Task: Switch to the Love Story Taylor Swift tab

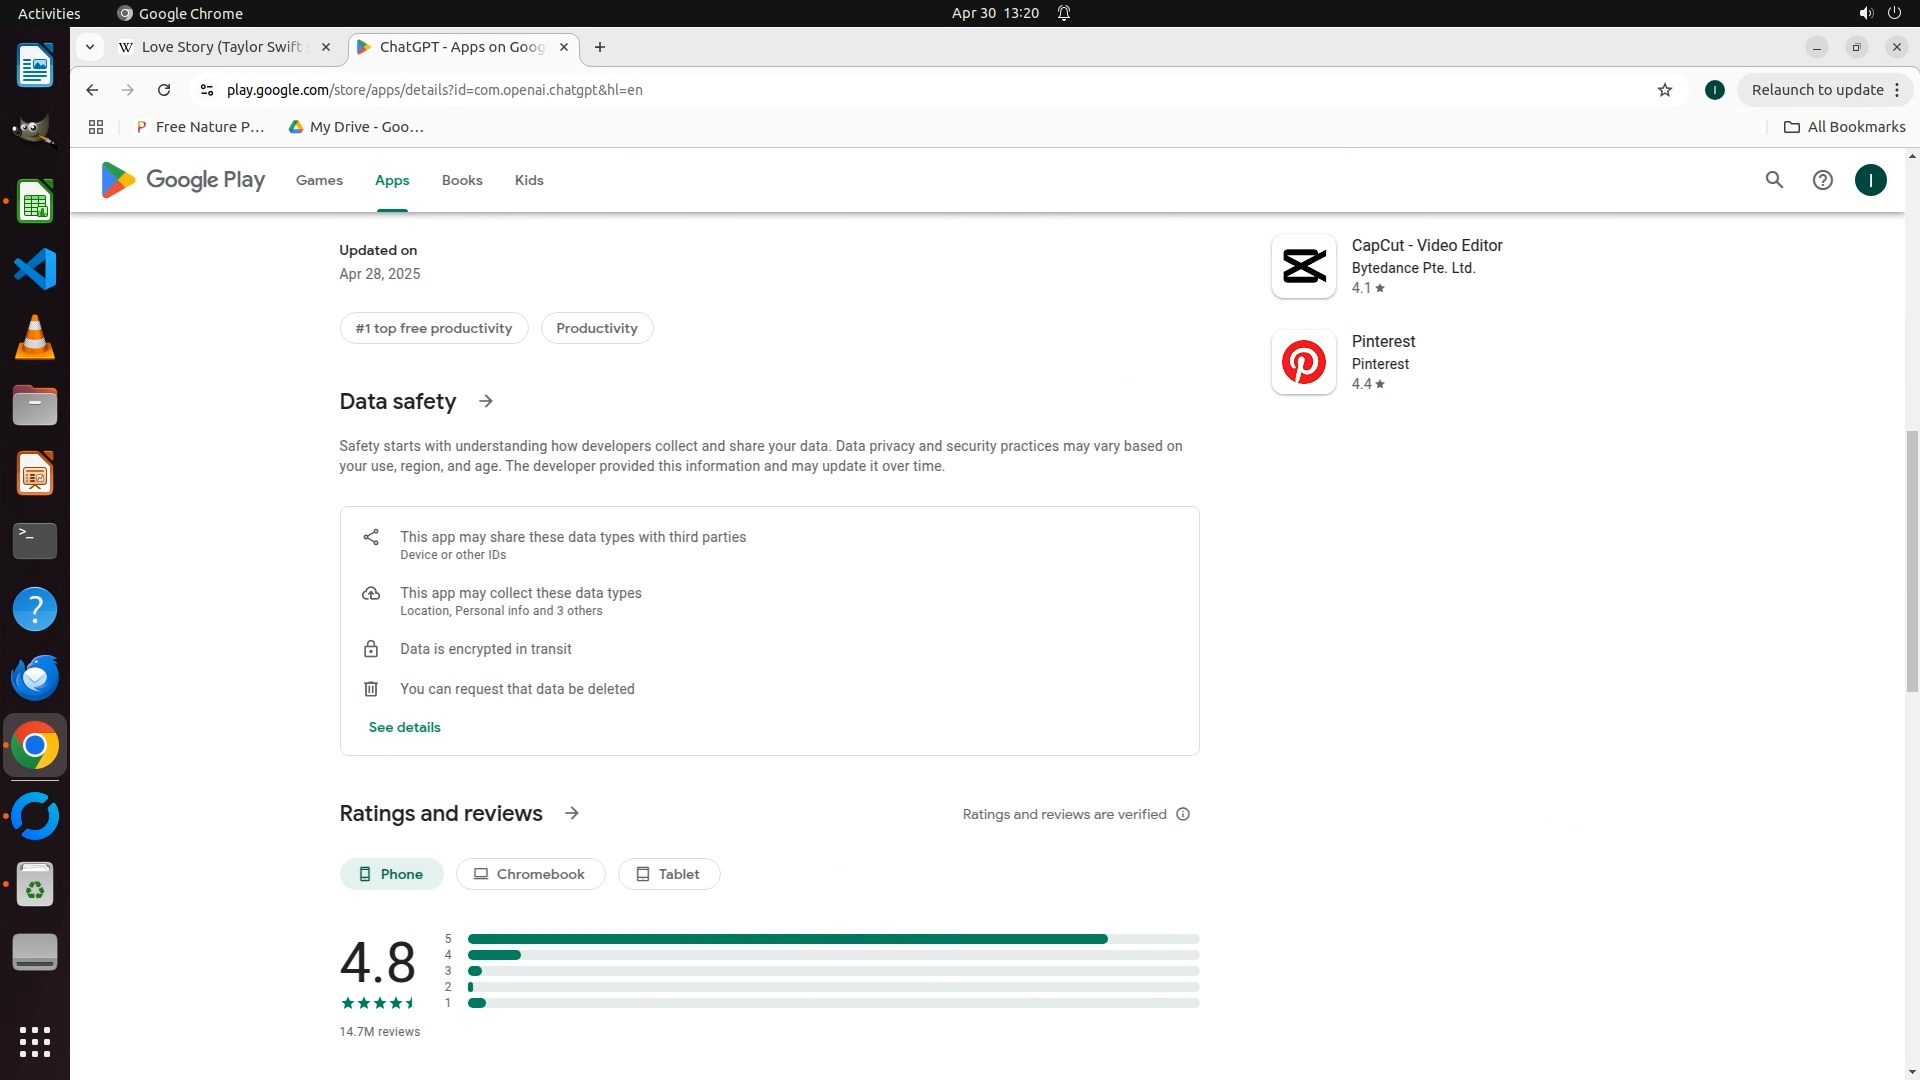Action: 220,47
